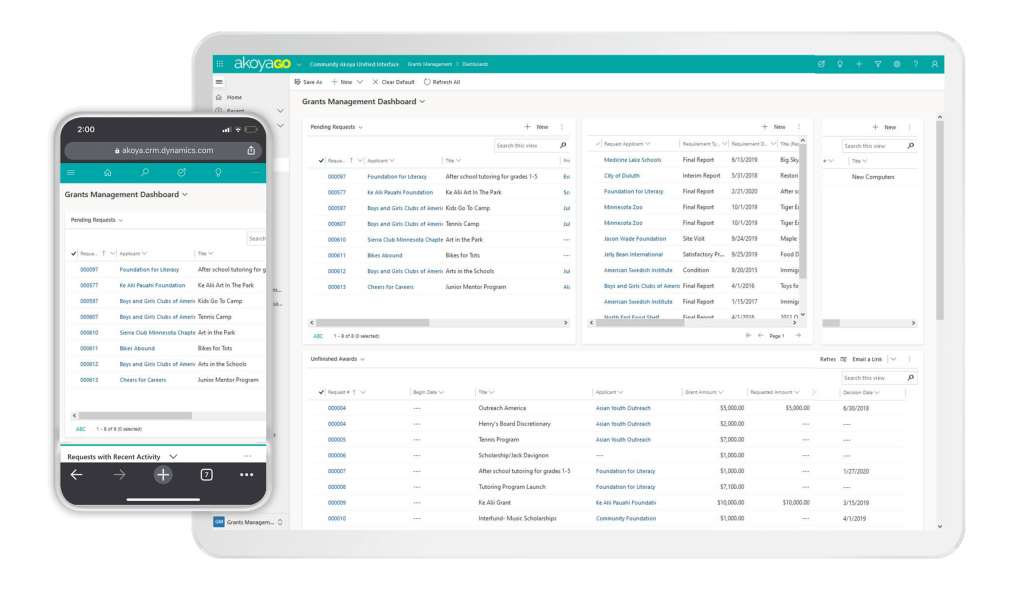Open Medicine Lake Schools applicant link
Image resolution: width=1024 pixels, height=591 pixels.
pos(632,160)
